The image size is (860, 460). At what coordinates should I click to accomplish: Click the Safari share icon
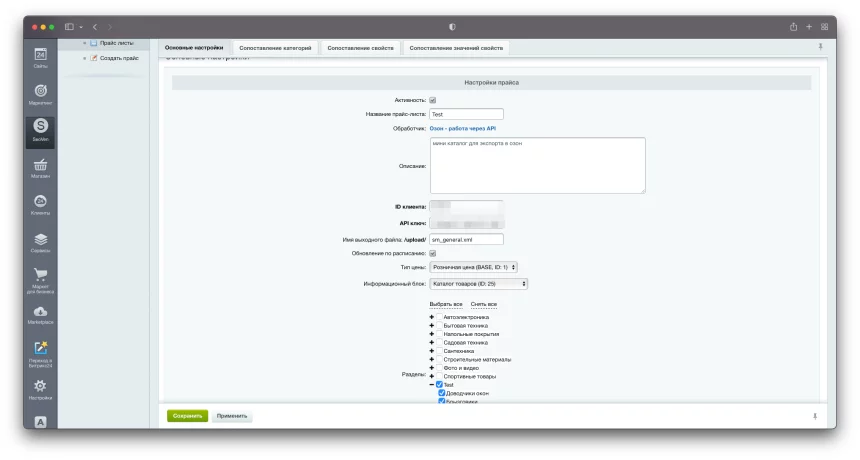[x=793, y=27]
